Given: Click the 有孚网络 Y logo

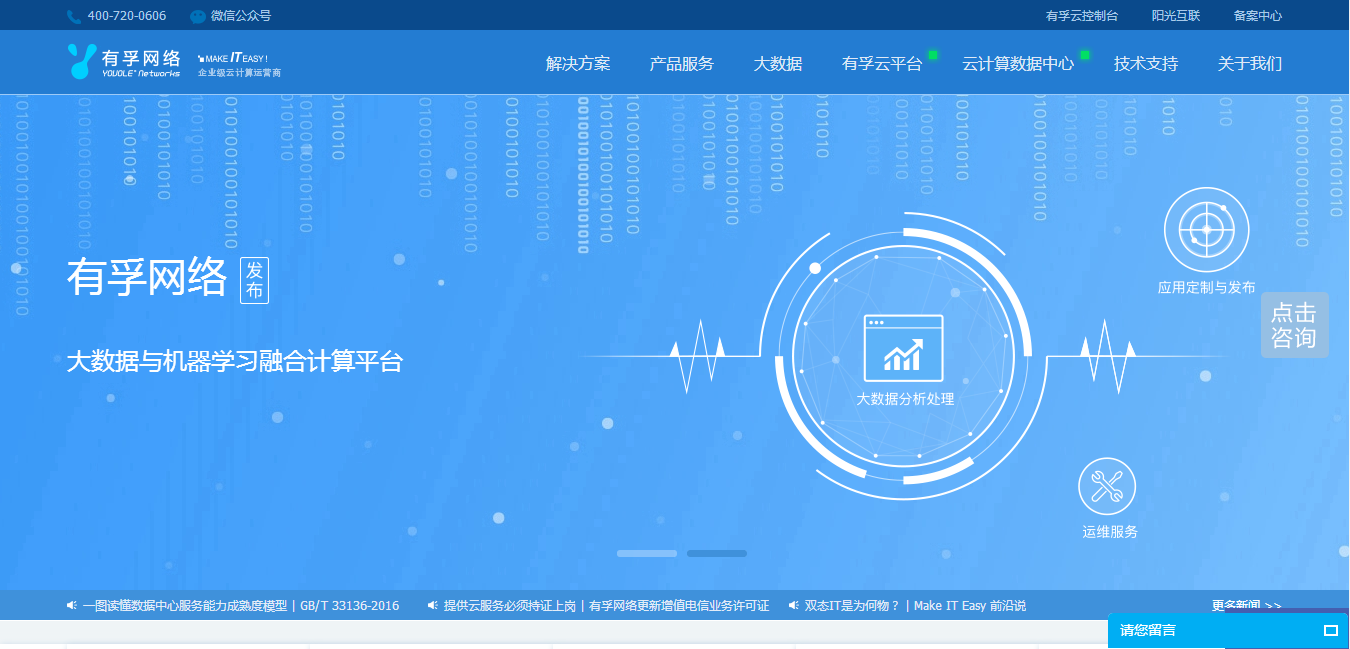Looking at the screenshot, I should [x=82, y=61].
